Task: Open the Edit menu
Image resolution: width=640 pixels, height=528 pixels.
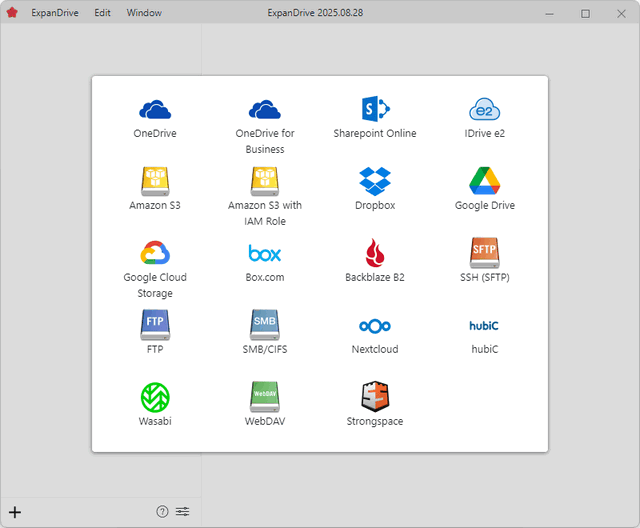Action: (x=102, y=13)
